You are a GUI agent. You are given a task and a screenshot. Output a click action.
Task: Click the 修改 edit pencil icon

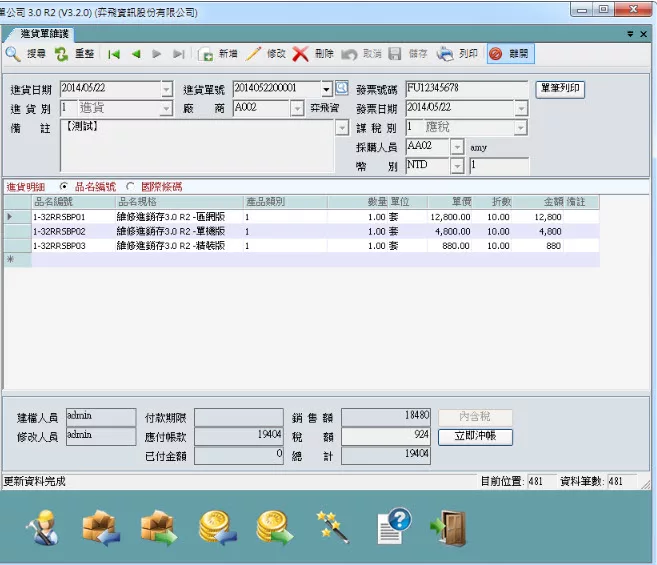point(254,54)
